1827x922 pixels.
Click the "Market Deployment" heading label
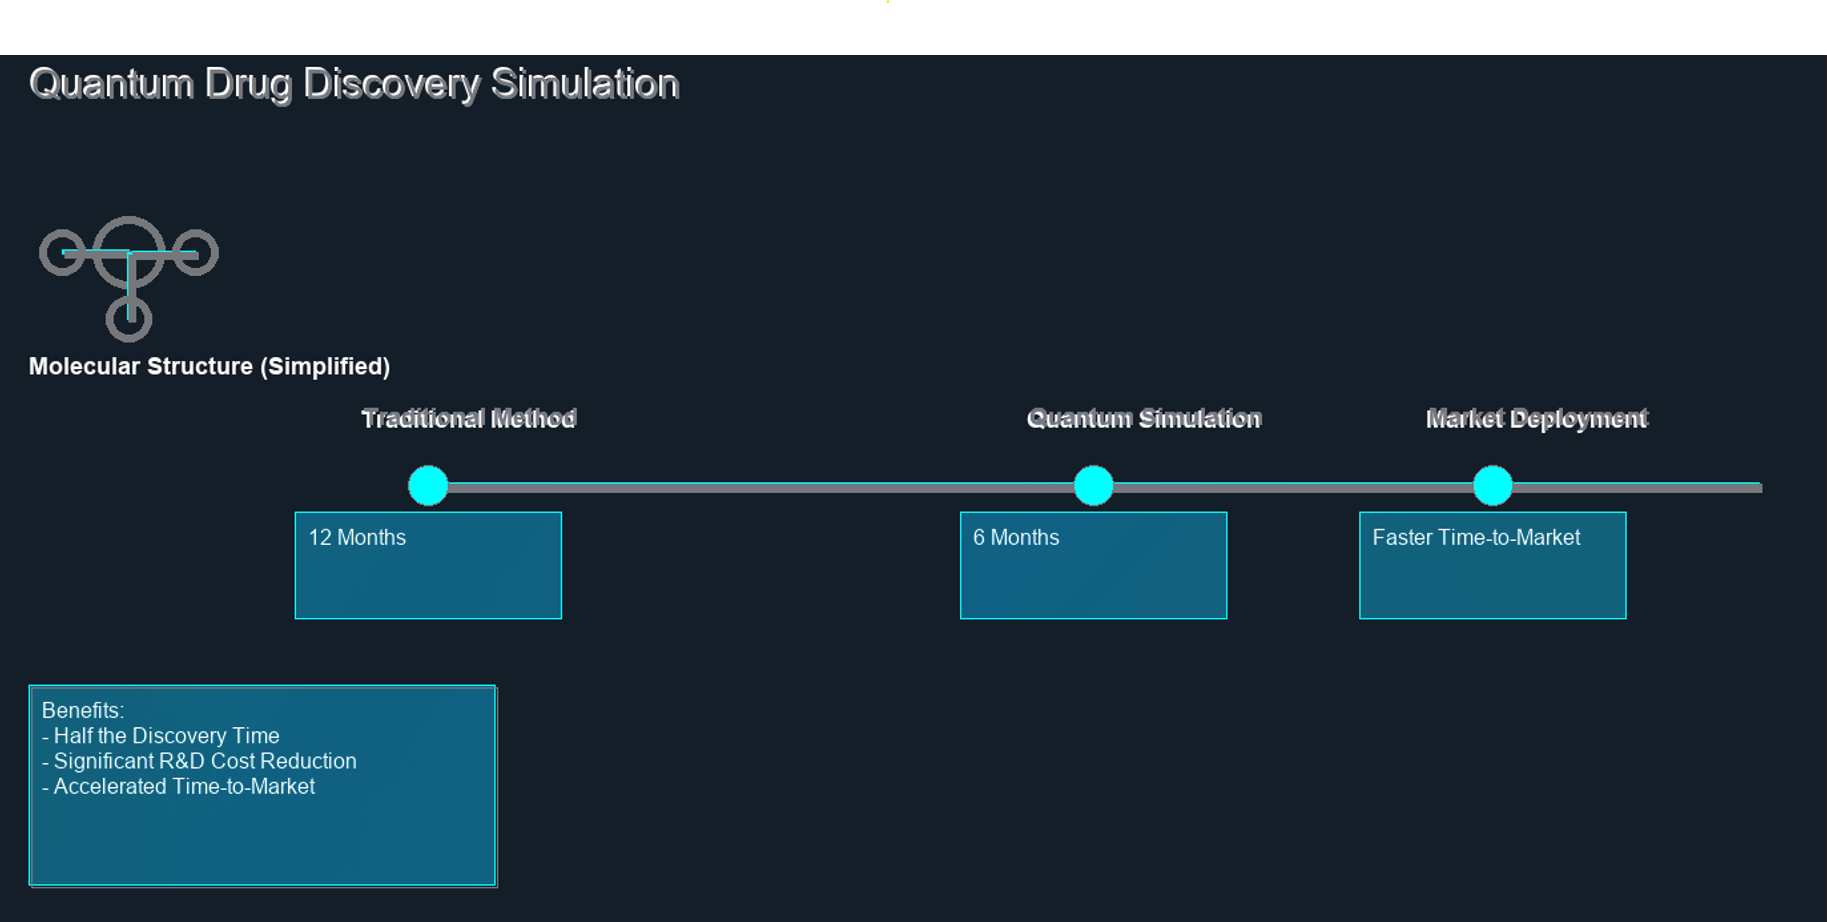(x=1536, y=418)
